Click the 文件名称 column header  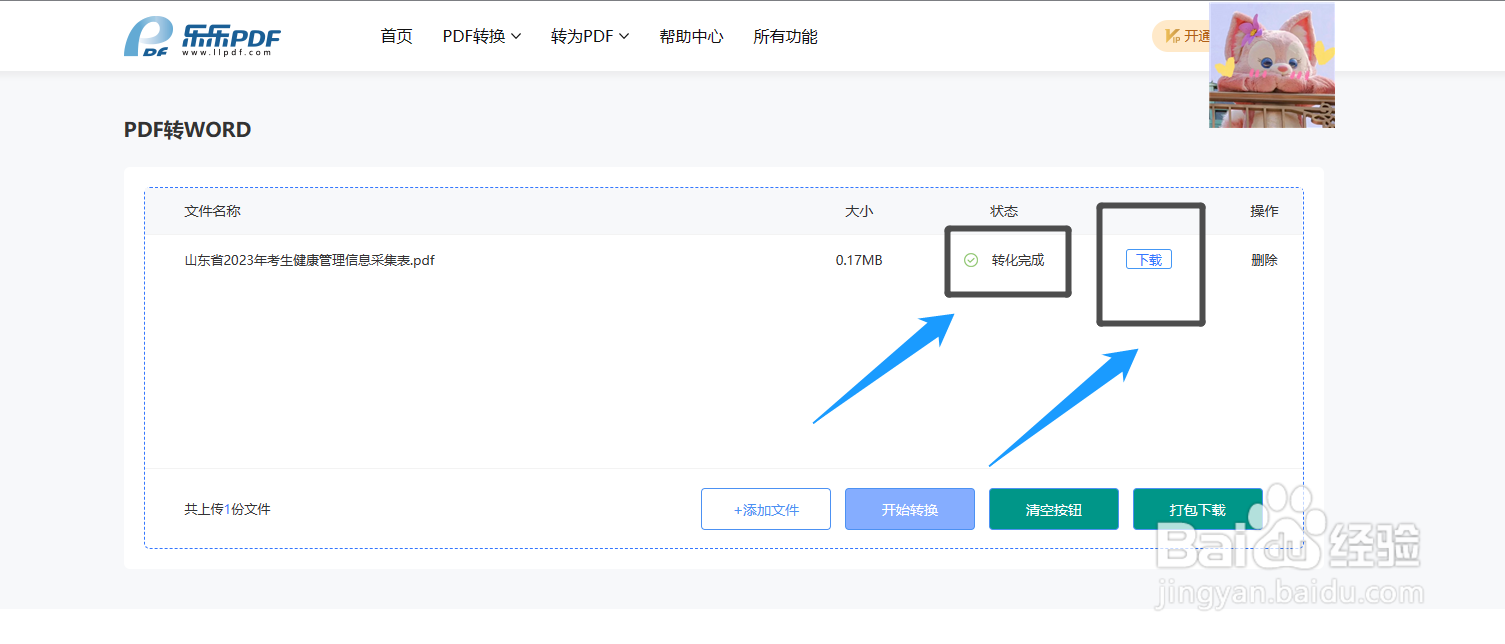[212, 211]
